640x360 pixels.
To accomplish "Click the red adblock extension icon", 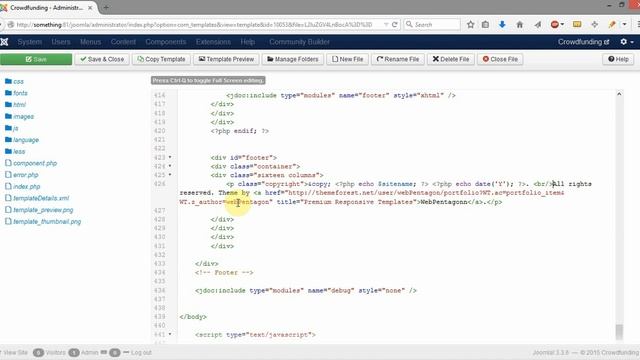I will coord(555,24).
